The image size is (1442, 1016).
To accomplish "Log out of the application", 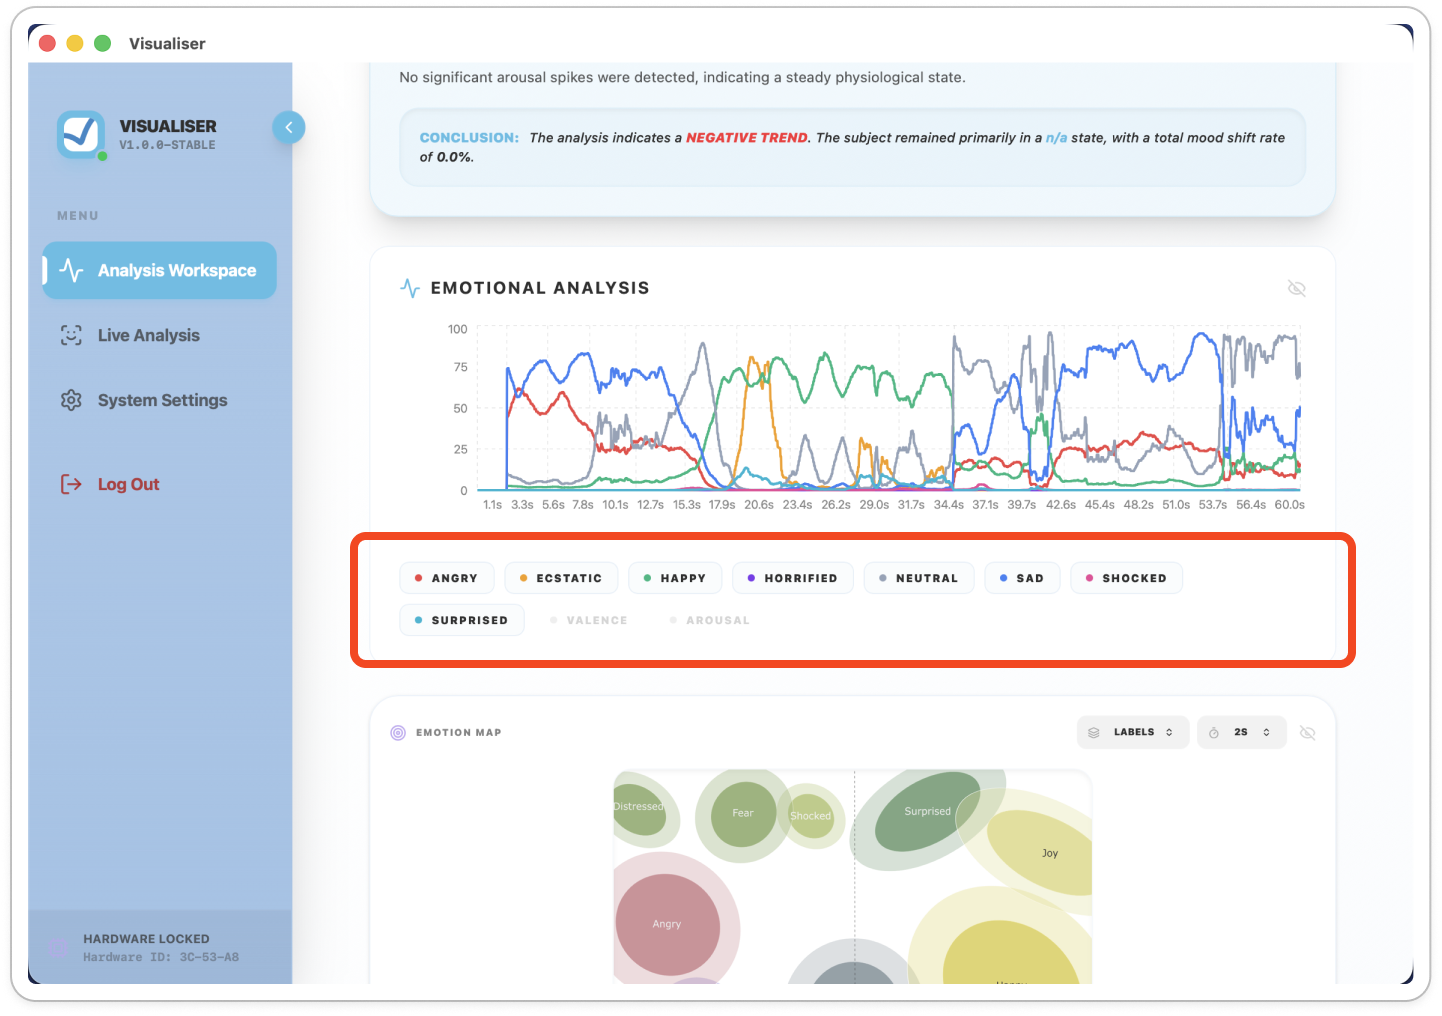I will click(x=128, y=484).
